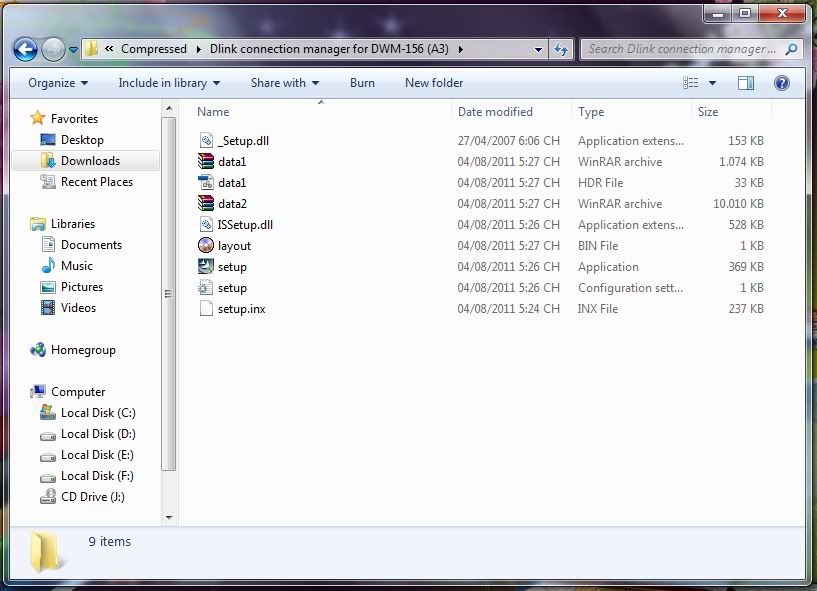Open CD Drive (J:)
Image resolution: width=817 pixels, height=591 pixels.
click(93, 497)
